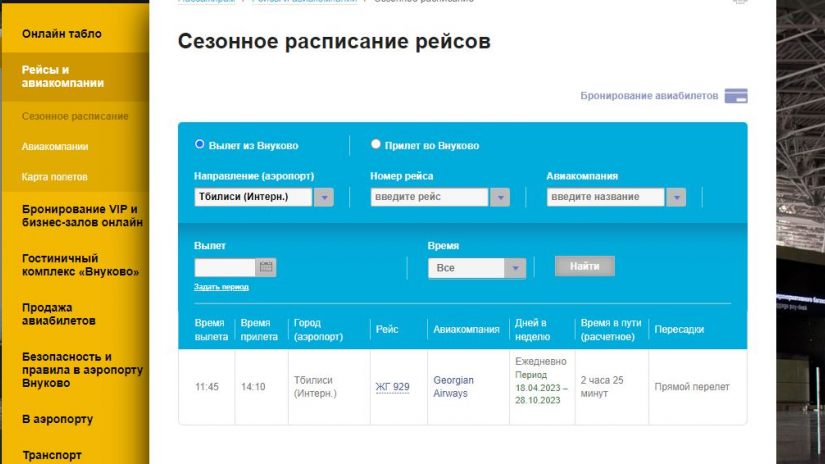This screenshot has height=464, width=825.
Task: Expand the Номер рейса dropdown arrow
Action: (x=500, y=197)
